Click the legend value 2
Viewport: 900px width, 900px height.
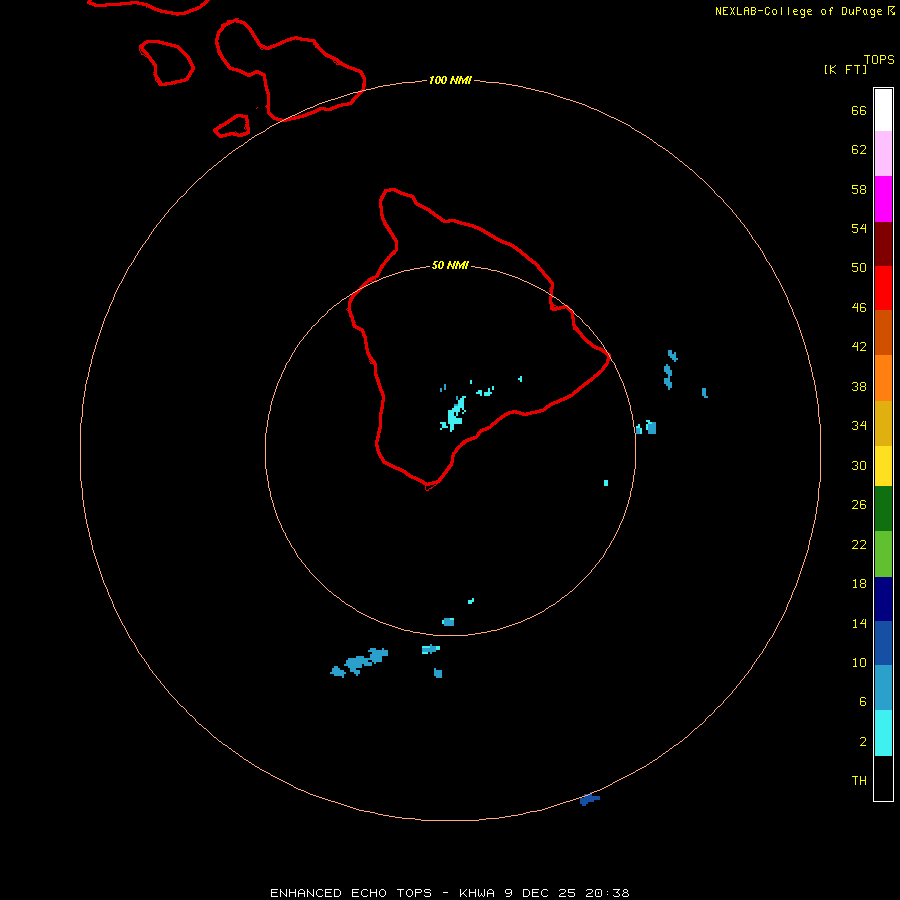[862, 742]
